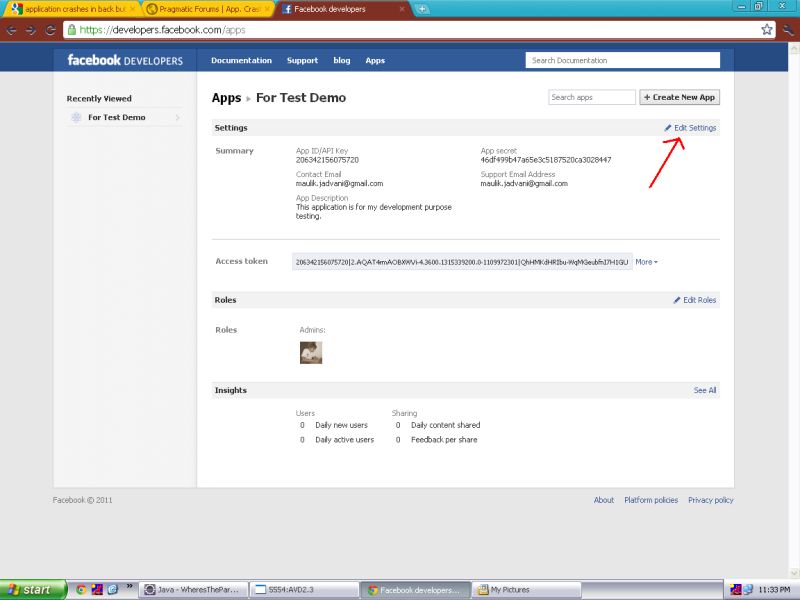Open the Windows Start menu
The image size is (800, 600).
coord(30,590)
